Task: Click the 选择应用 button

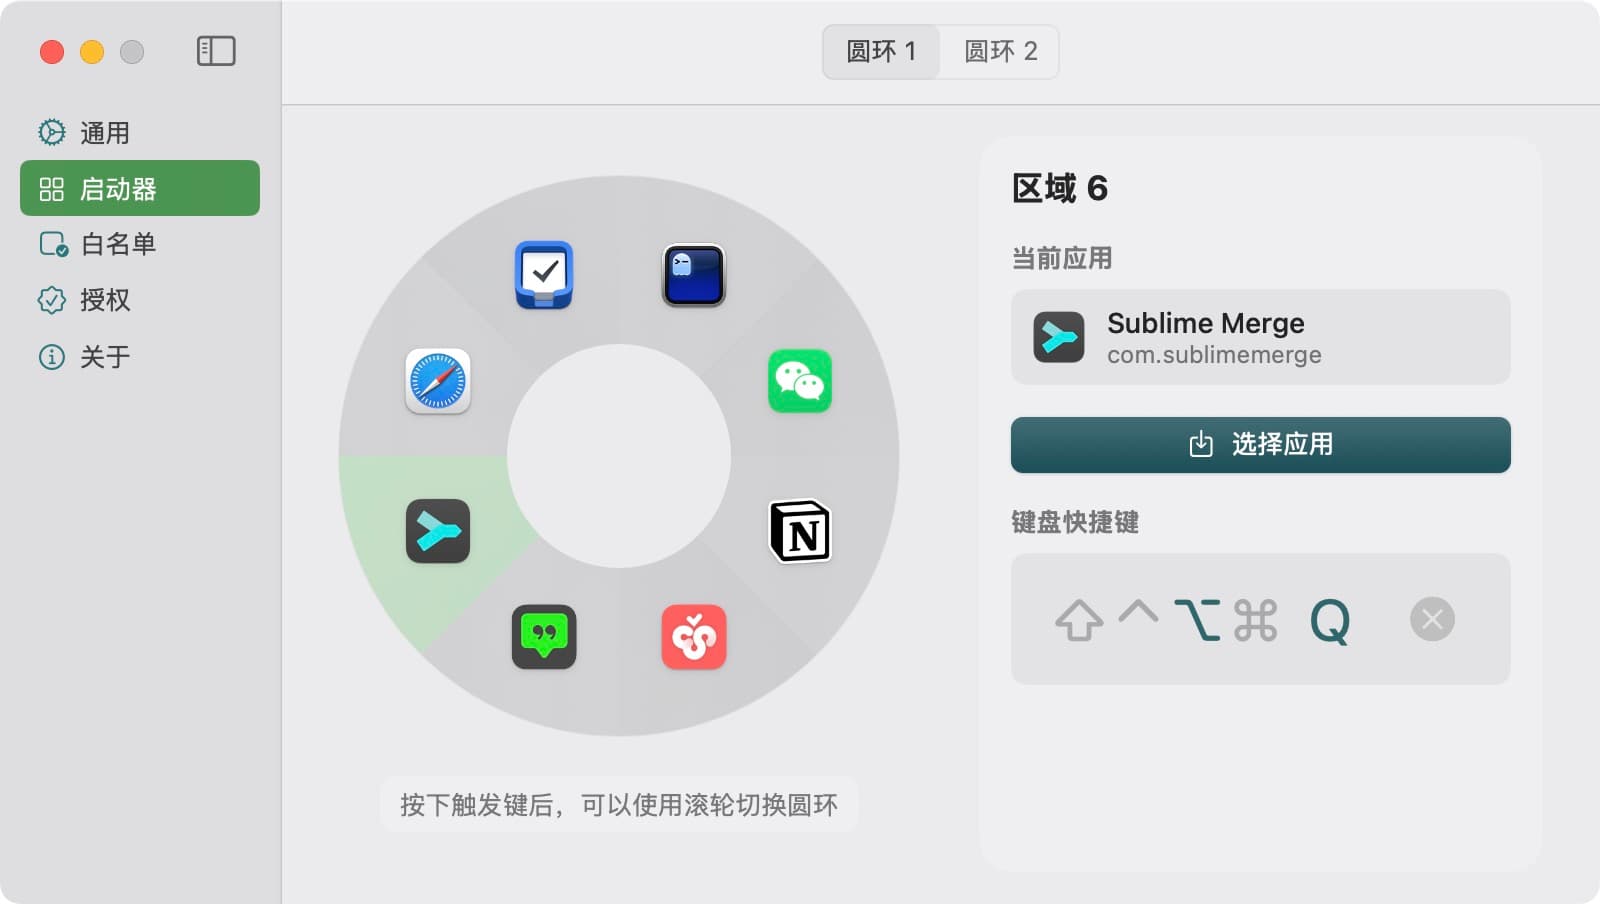Action: [1260, 445]
